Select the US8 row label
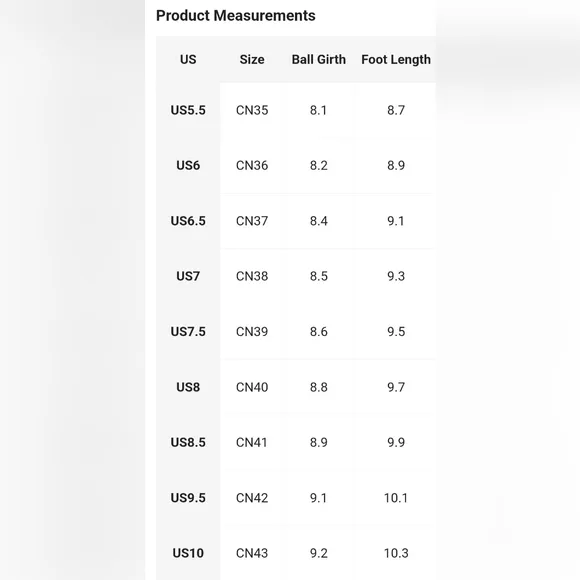580x580 pixels. 188,387
